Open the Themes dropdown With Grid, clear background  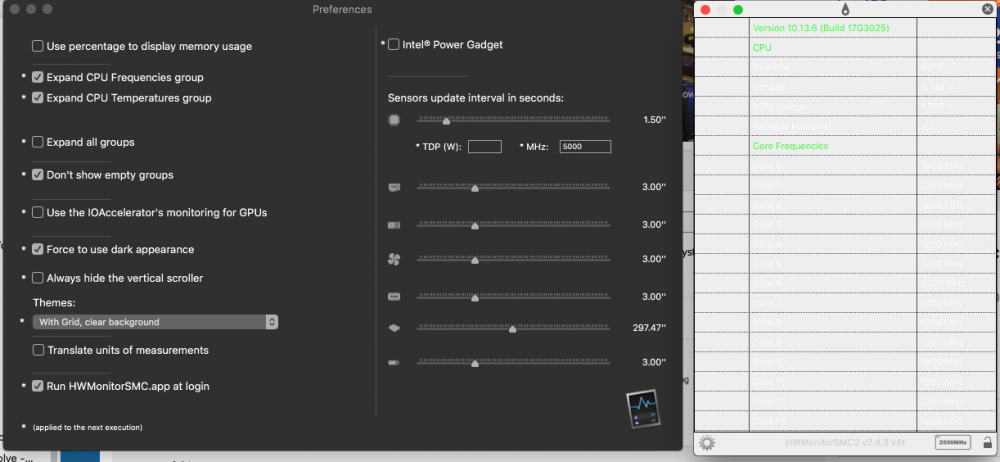[156, 322]
